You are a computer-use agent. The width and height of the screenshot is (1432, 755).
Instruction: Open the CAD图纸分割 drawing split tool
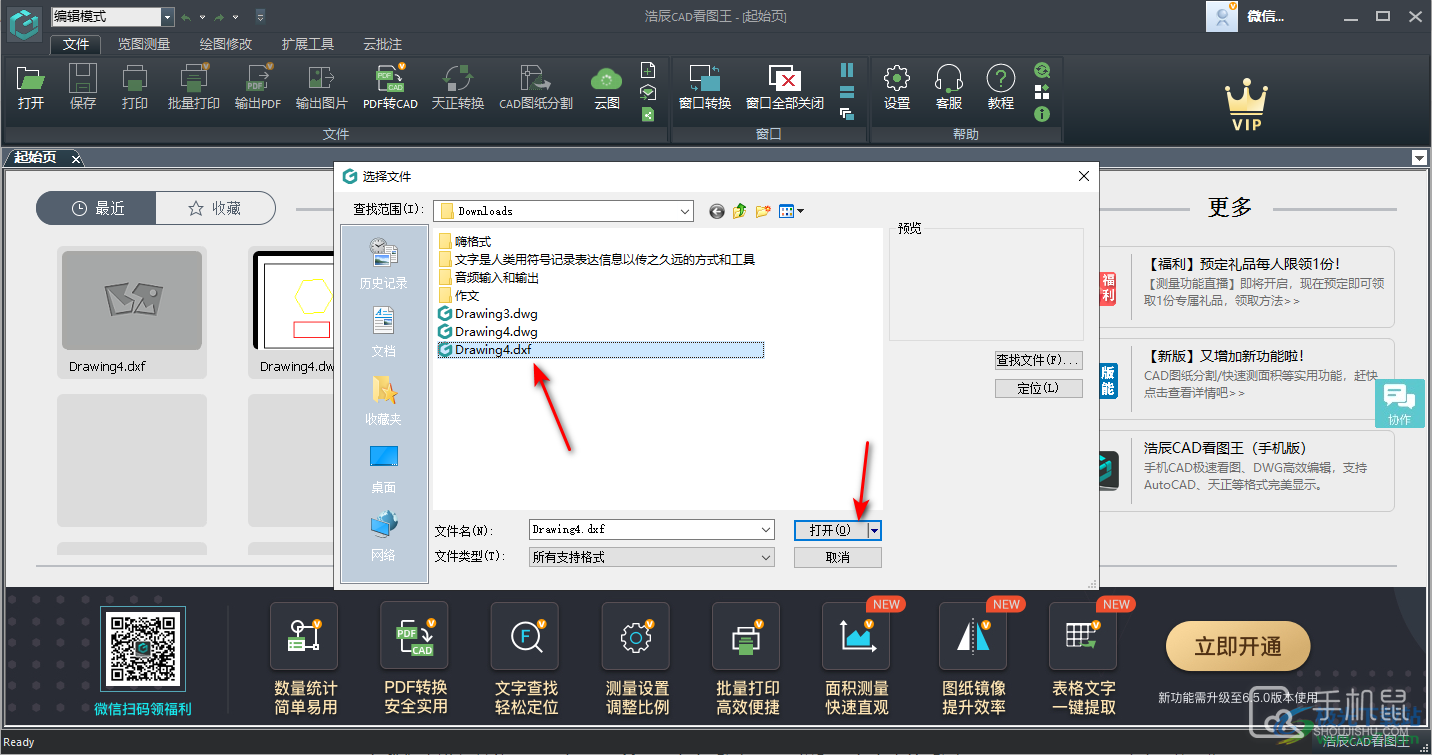tap(534, 88)
